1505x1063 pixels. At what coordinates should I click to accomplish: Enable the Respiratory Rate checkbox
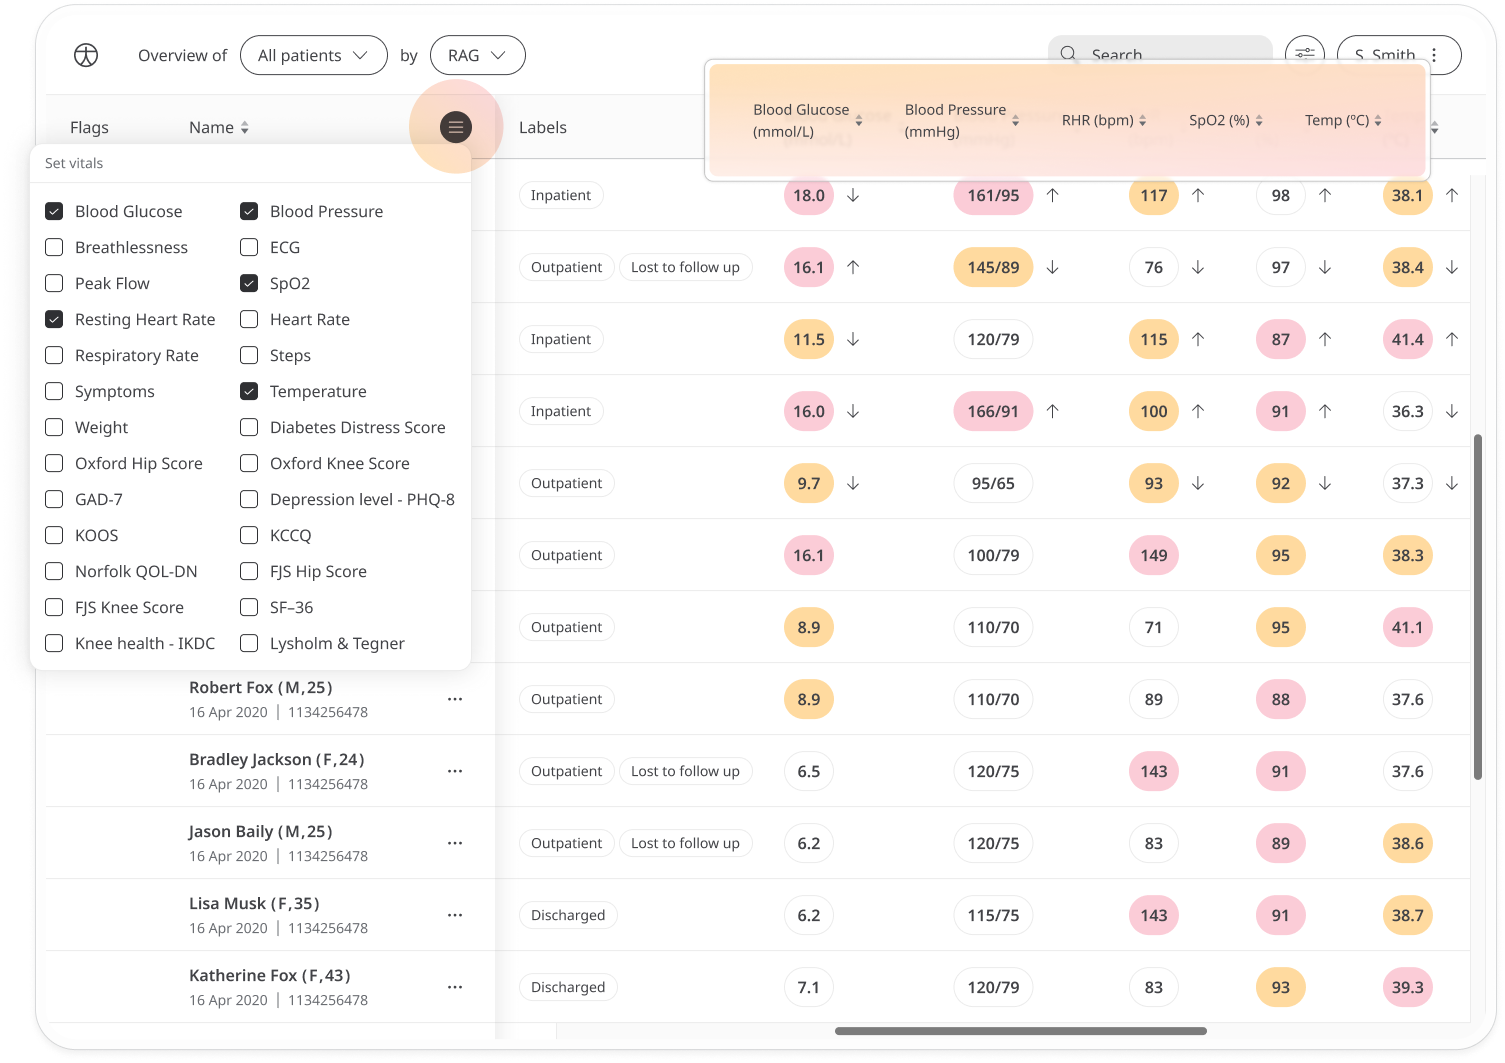tap(54, 355)
